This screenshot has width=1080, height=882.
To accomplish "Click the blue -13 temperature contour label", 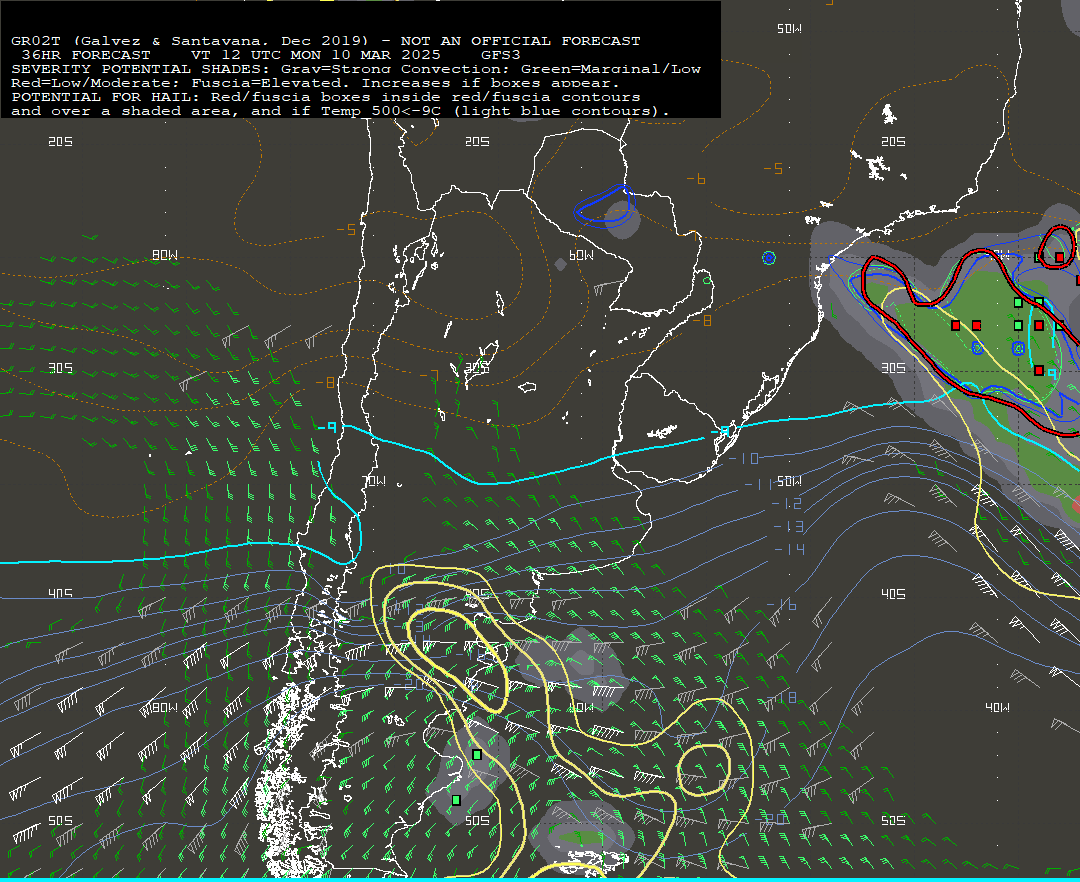I will click(x=789, y=527).
